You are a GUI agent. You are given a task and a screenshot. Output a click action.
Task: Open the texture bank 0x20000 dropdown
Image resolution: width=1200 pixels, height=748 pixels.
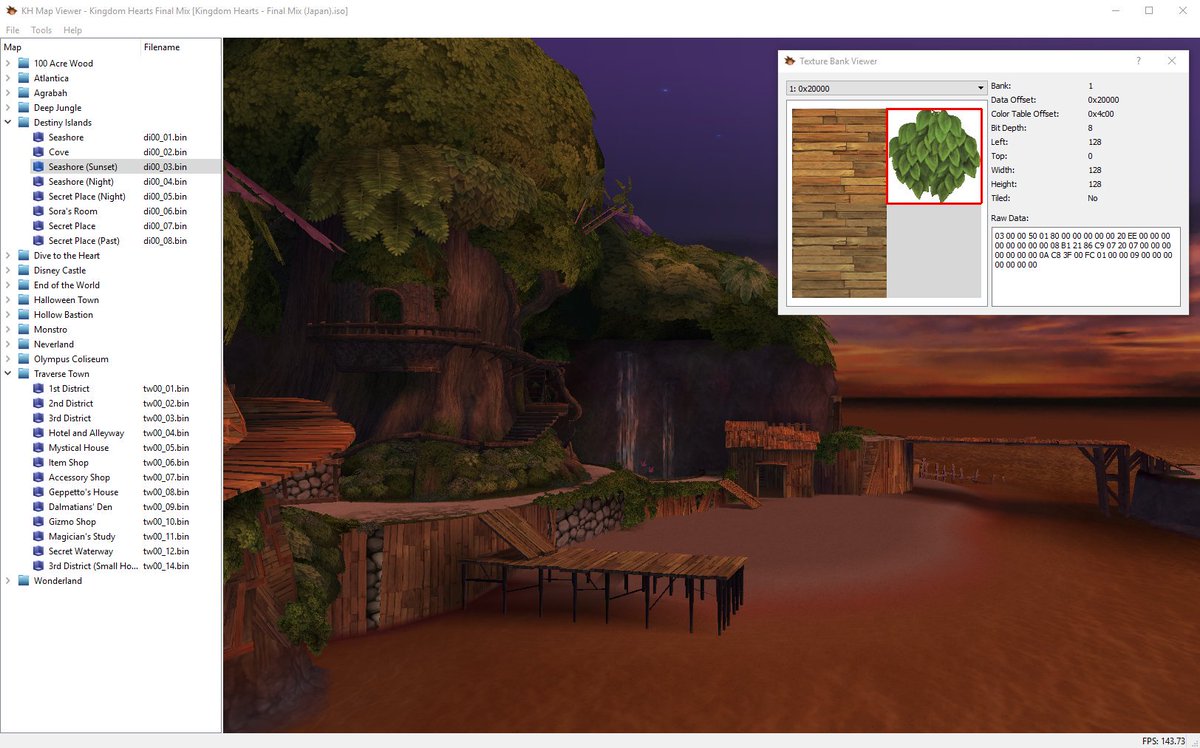(x=886, y=88)
